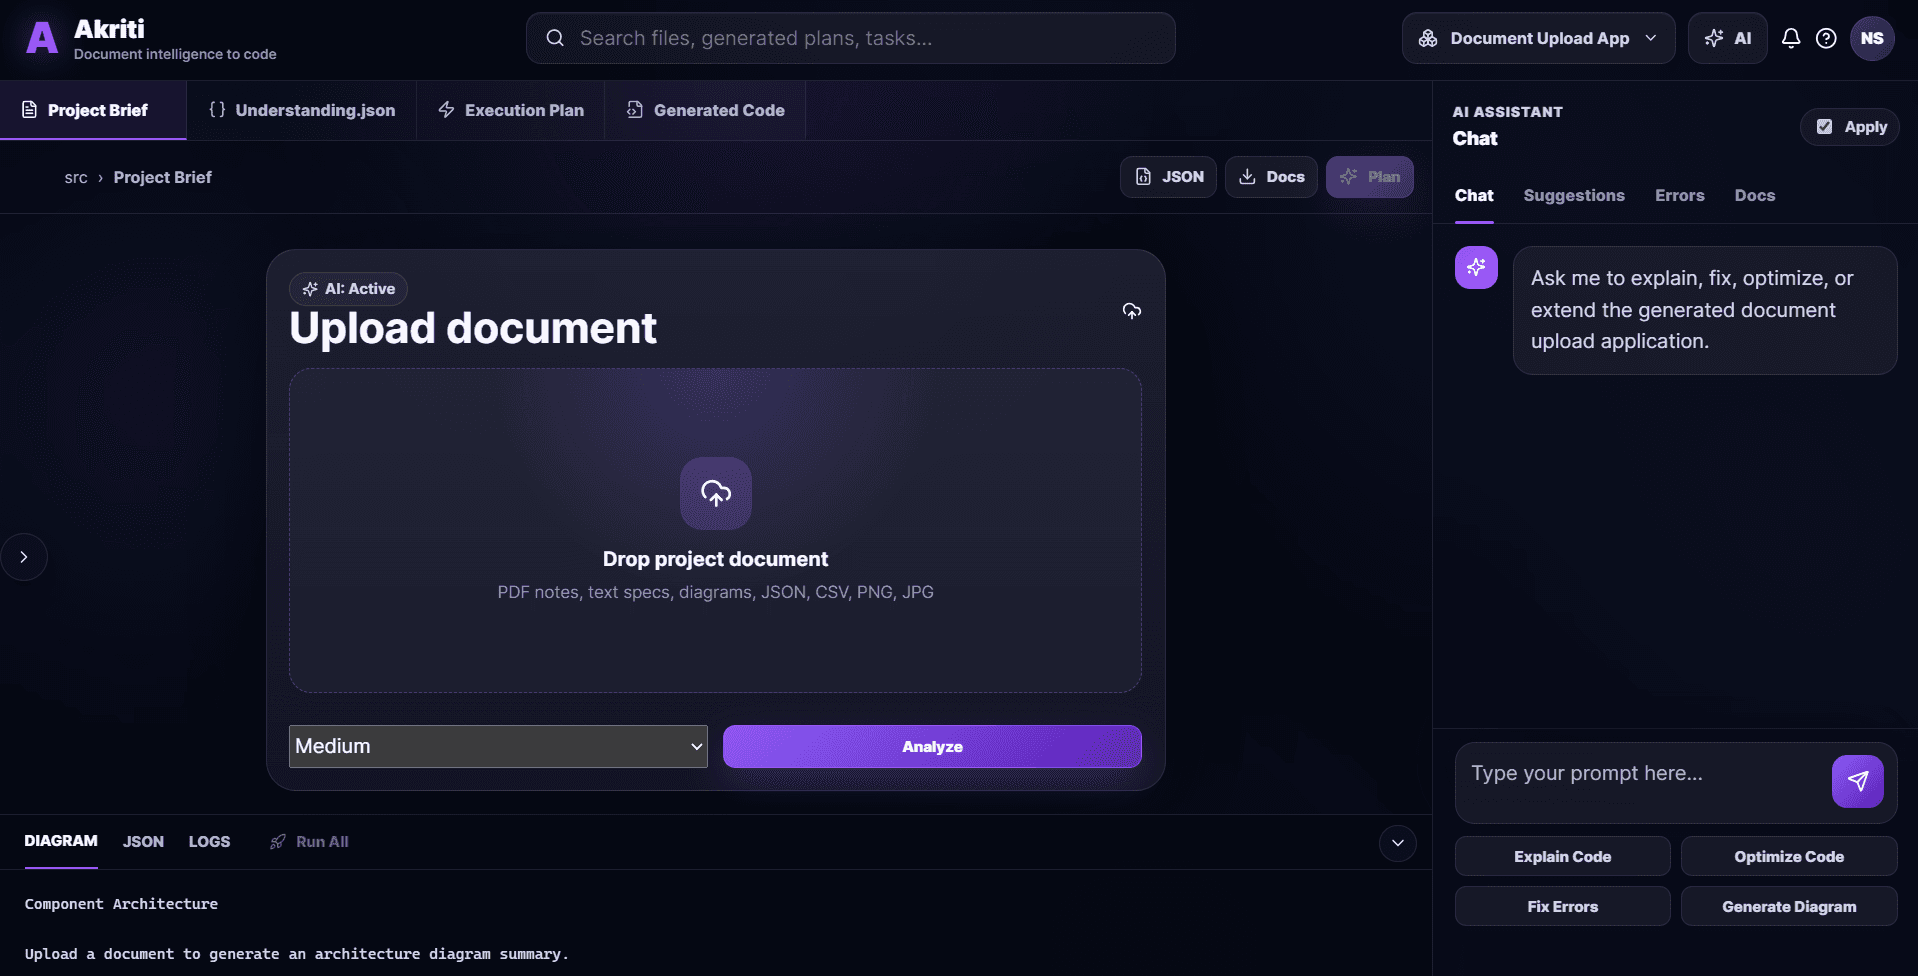Open the Document Upload App dropdown
The height and width of the screenshot is (976, 1918).
1538,38
